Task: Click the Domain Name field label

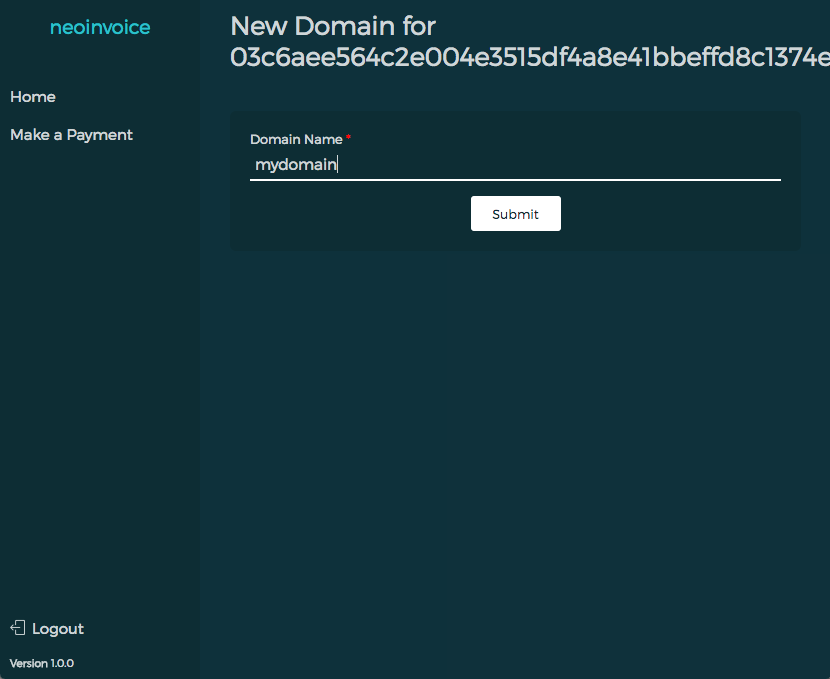Action: [x=296, y=139]
